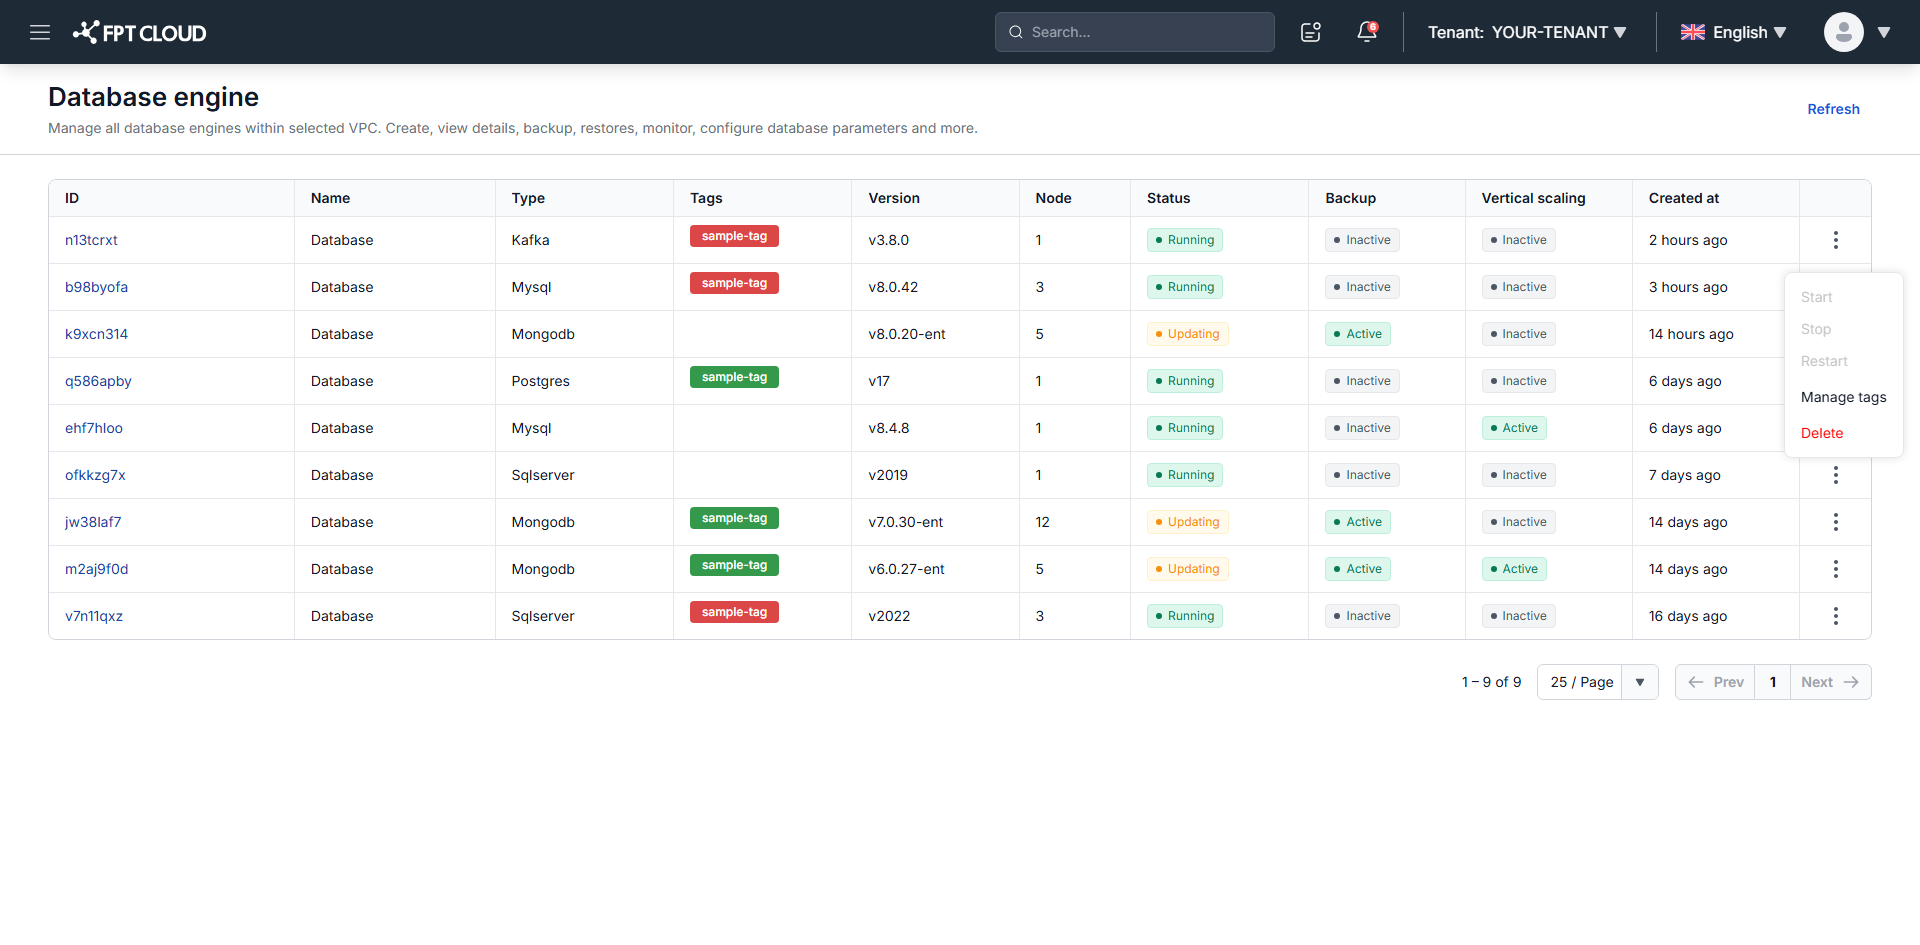Open actions menu for jw38laf7 row
The image size is (1920, 945).
point(1836,522)
